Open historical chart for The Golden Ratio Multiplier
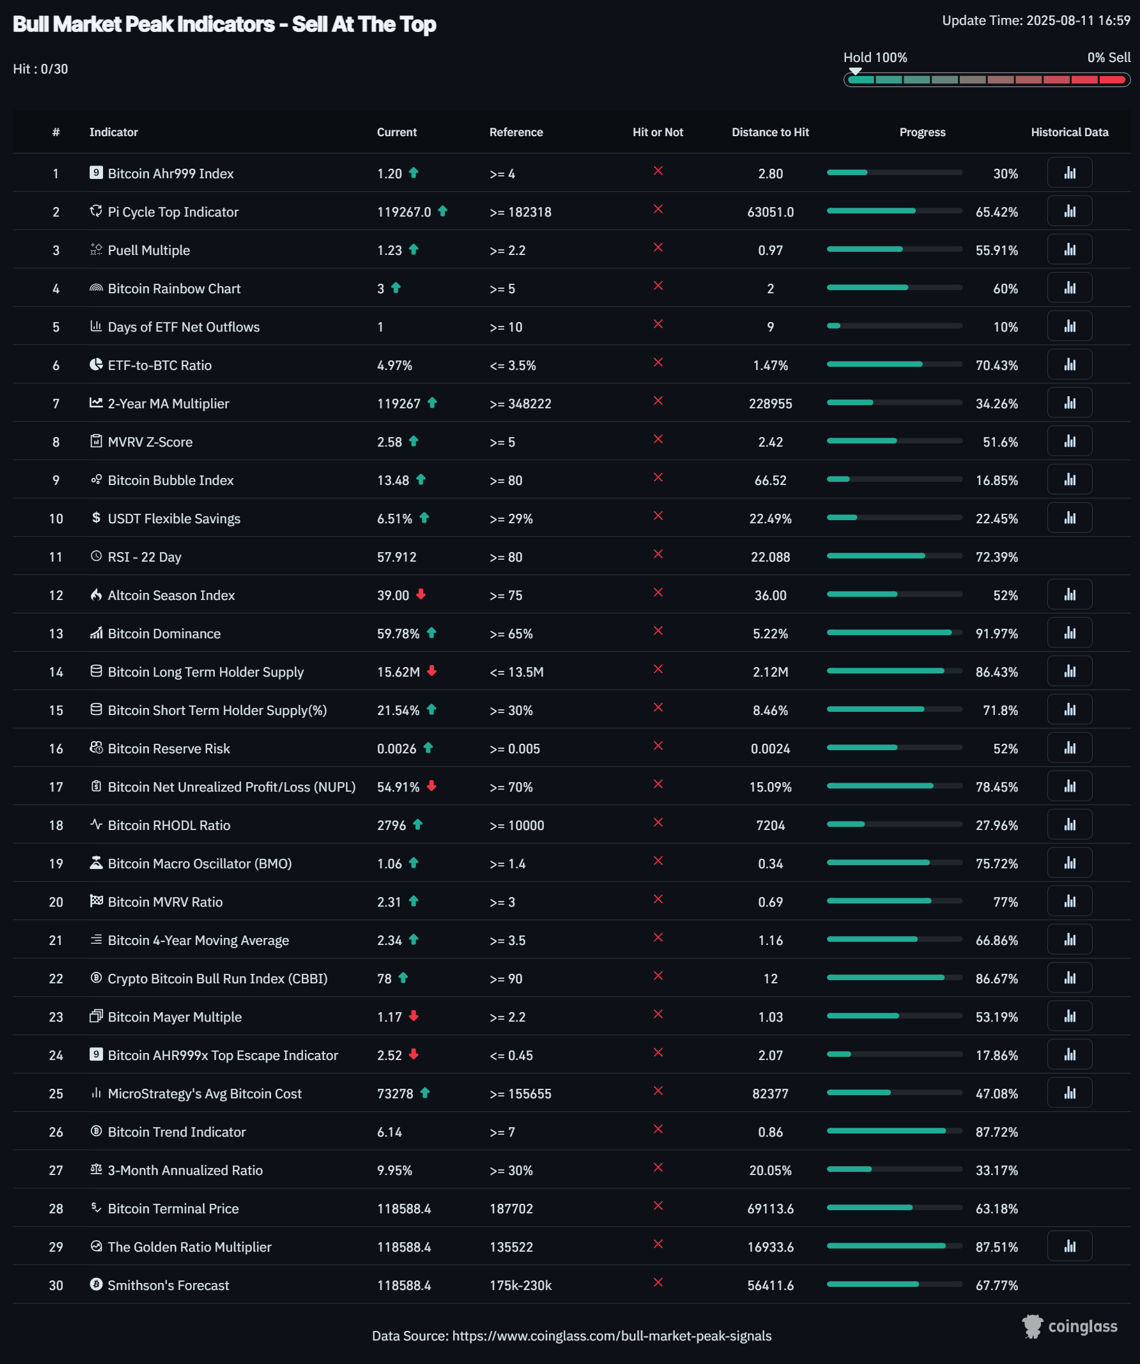 coord(1069,1246)
